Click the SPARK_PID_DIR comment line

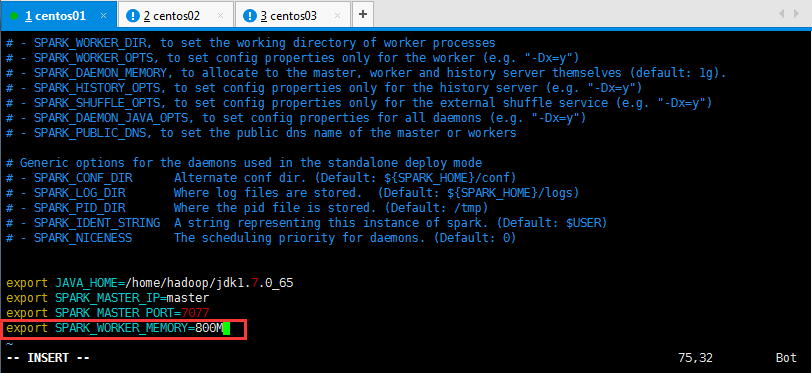(247, 208)
